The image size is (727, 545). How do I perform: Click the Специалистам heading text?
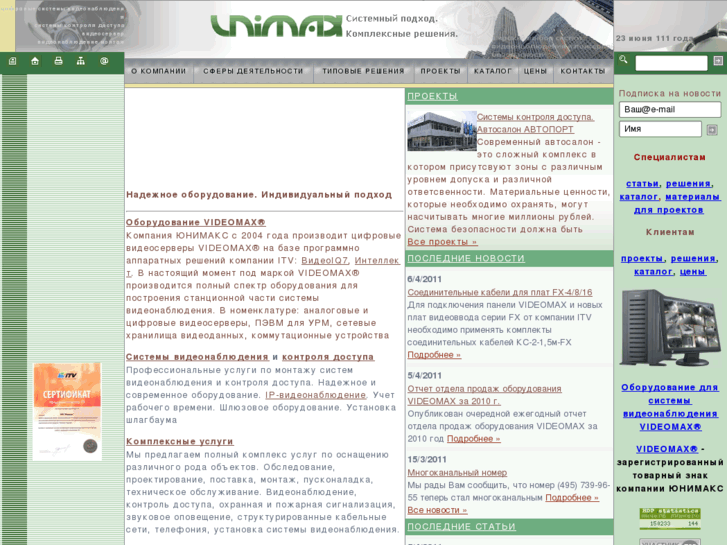(670, 157)
